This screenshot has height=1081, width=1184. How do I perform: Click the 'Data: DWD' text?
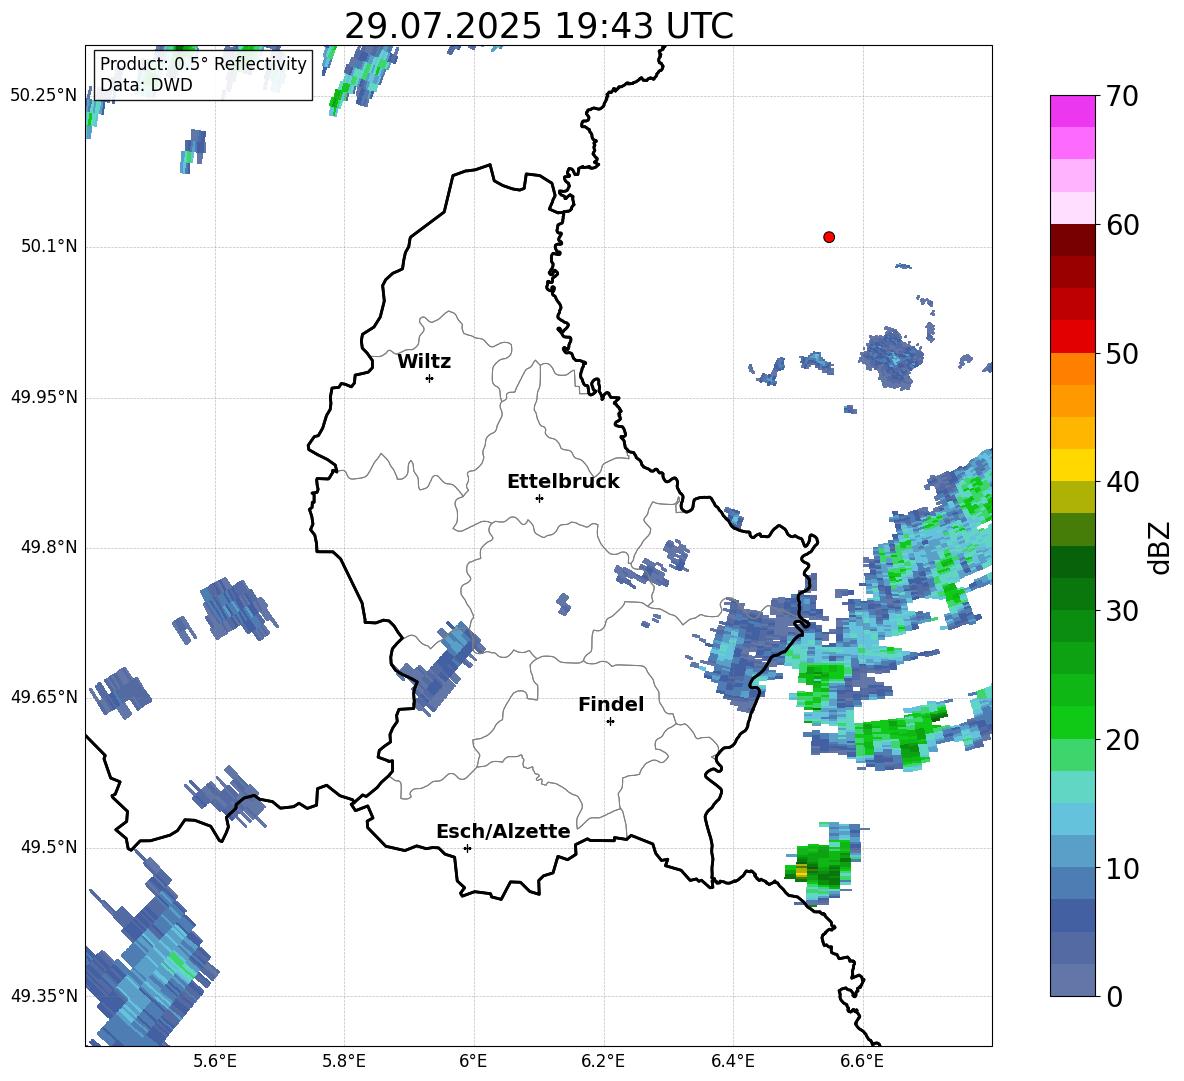(x=146, y=85)
